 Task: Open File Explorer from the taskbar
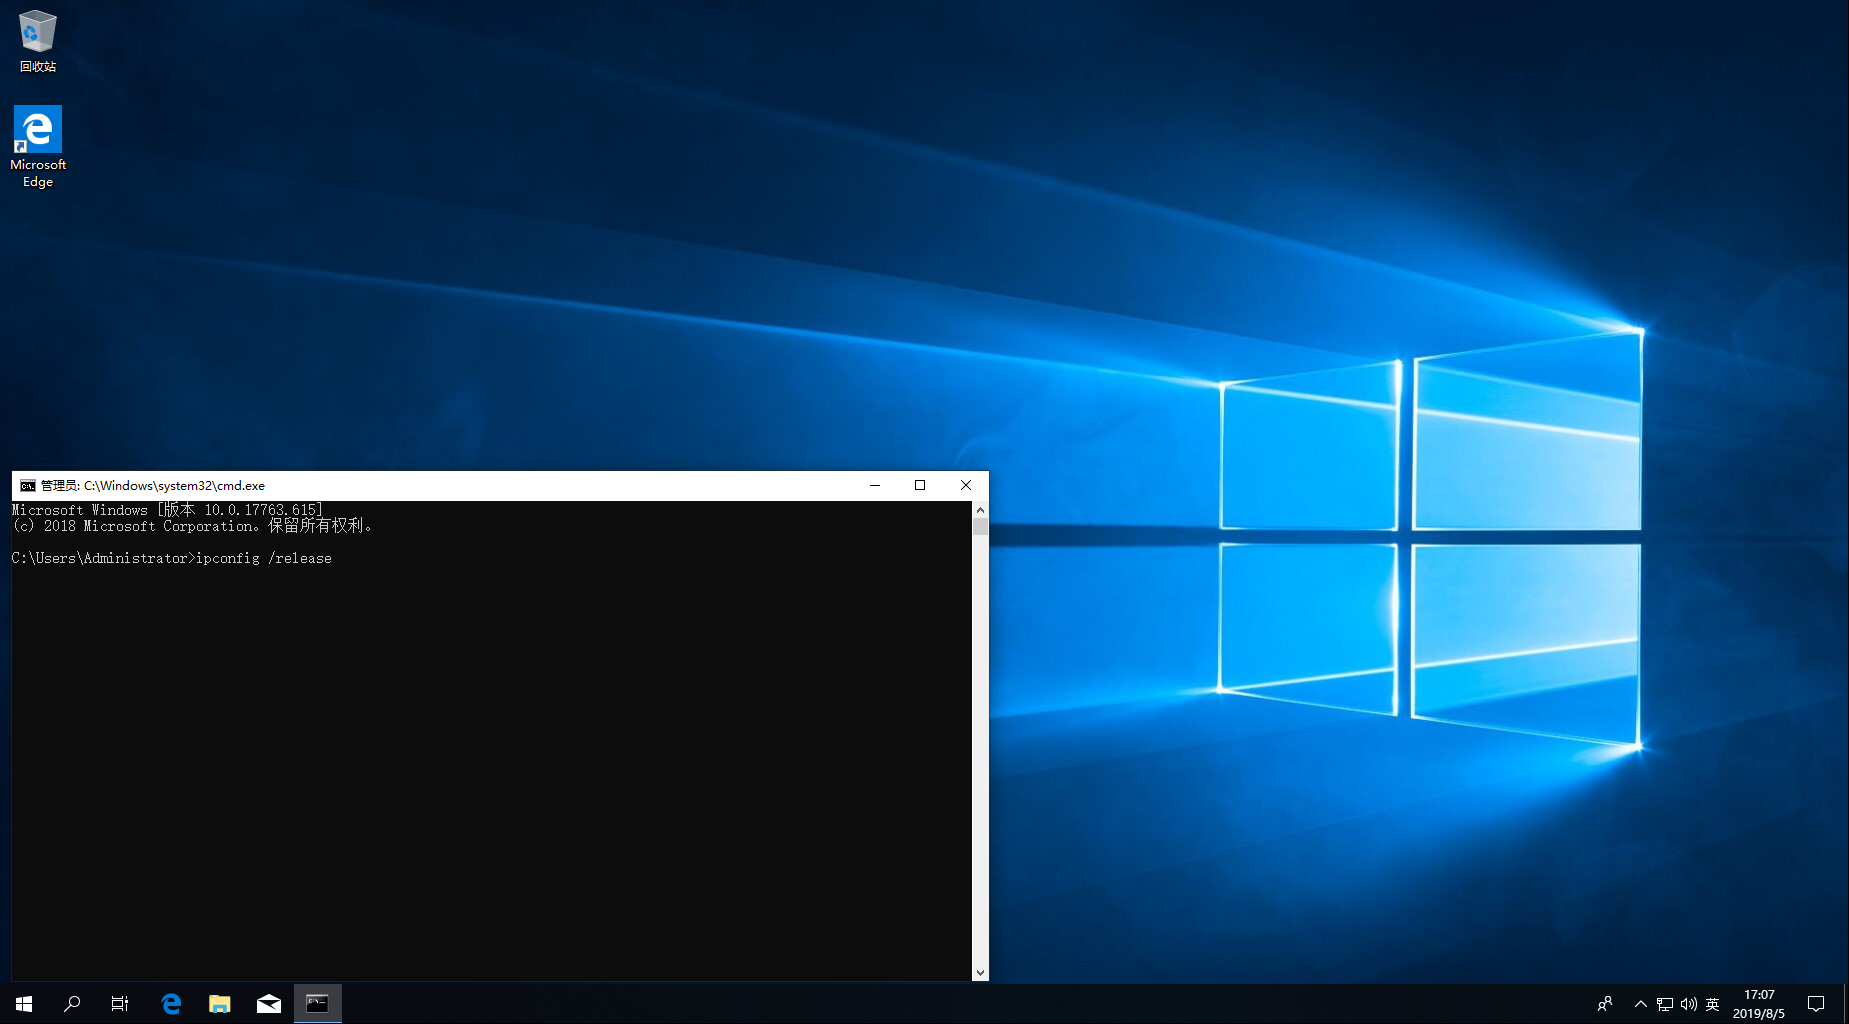[x=220, y=1003]
